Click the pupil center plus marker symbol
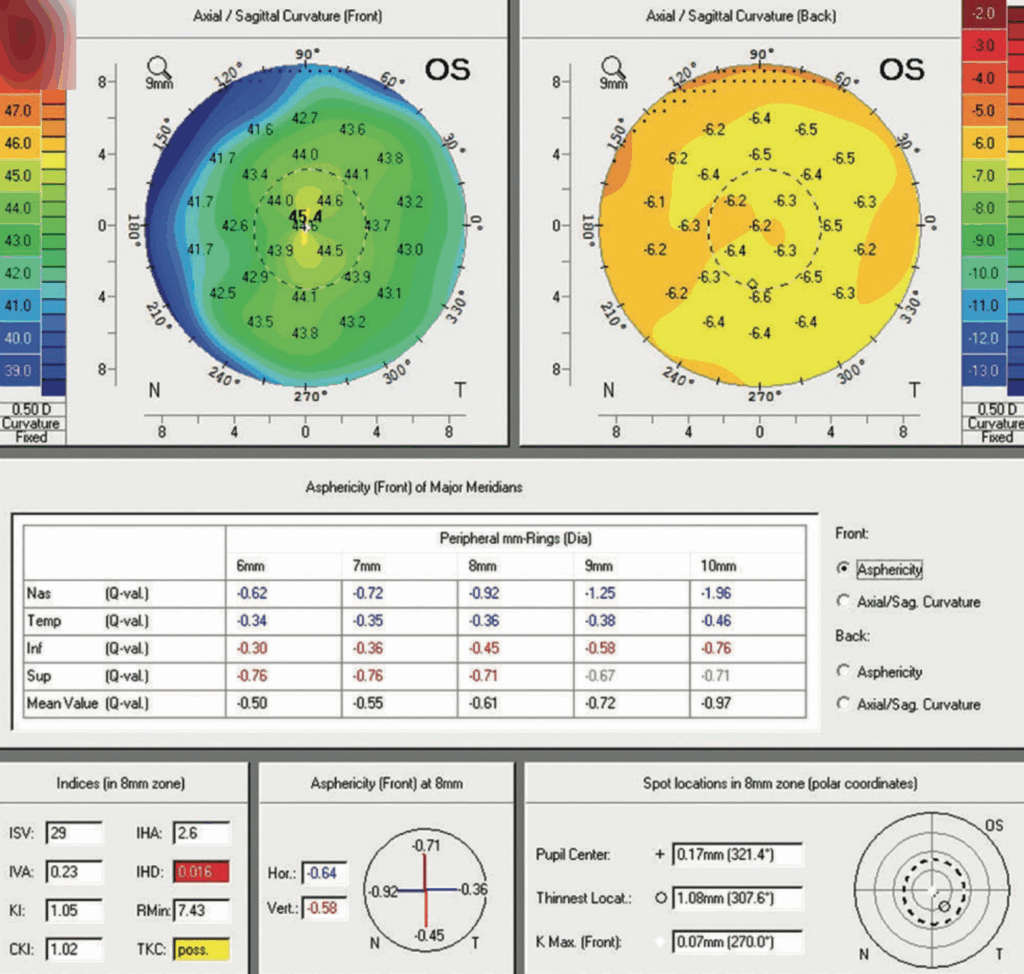Screen dimensions: 1024x974 [x=659, y=856]
